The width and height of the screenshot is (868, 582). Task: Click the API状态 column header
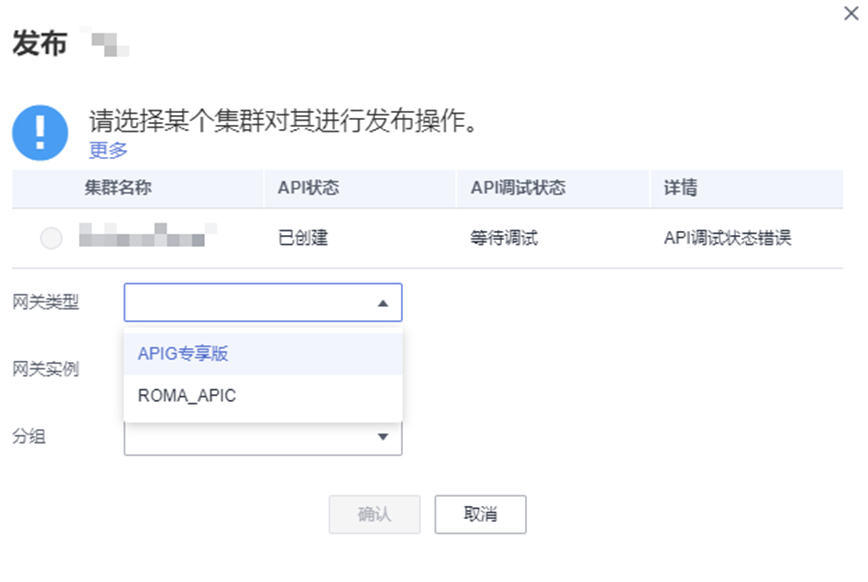tap(308, 188)
